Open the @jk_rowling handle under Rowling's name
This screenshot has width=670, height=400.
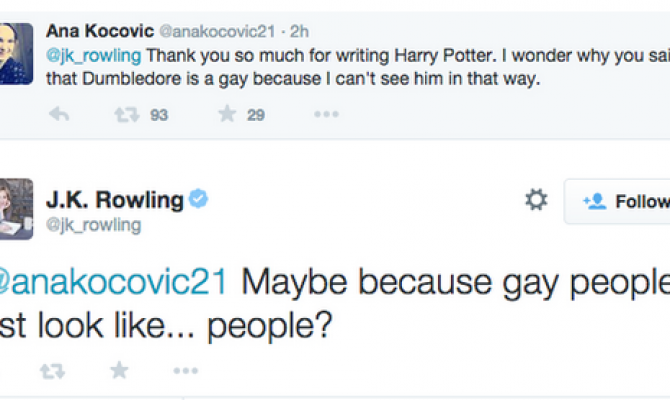[x=93, y=226]
